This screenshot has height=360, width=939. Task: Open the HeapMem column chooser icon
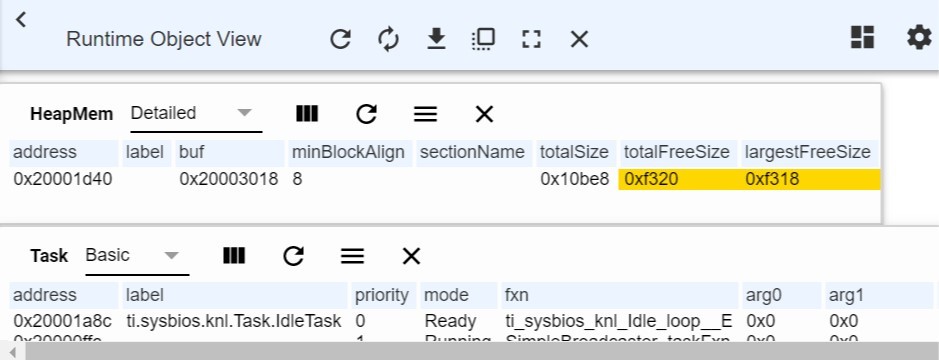click(307, 113)
